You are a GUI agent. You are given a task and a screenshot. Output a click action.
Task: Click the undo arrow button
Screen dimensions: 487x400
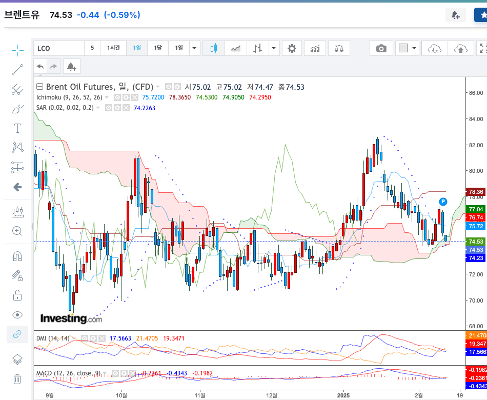(x=40, y=67)
